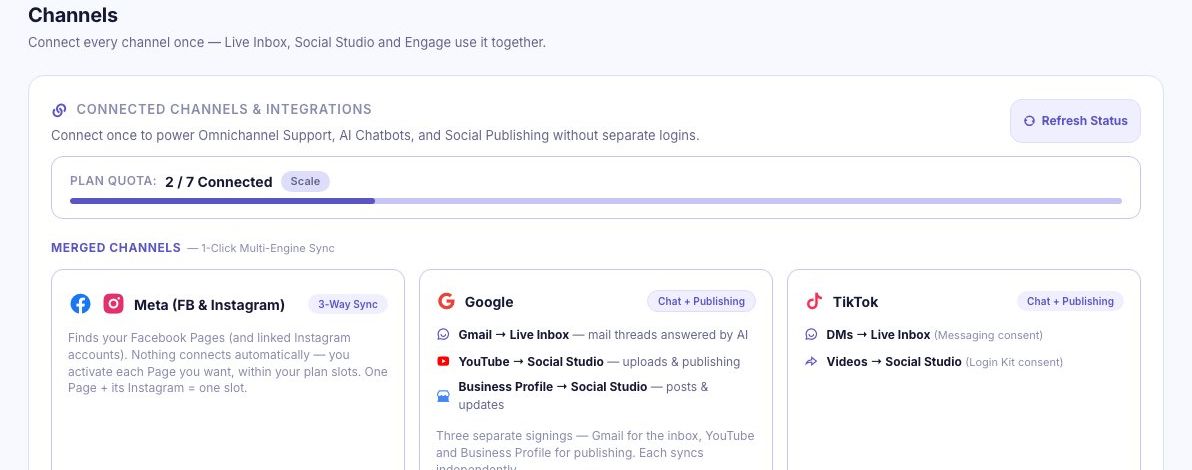Click the 2 / 7 Connected text

pyautogui.click(x=218, y=182)
